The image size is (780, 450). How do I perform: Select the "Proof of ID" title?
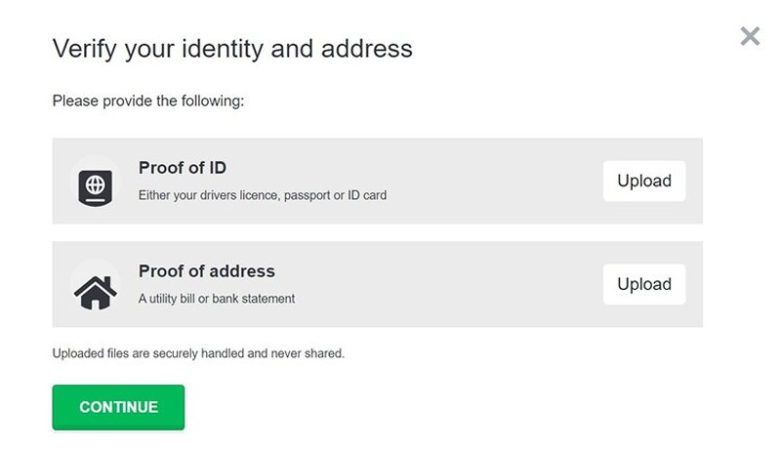(x=182, y=168)
